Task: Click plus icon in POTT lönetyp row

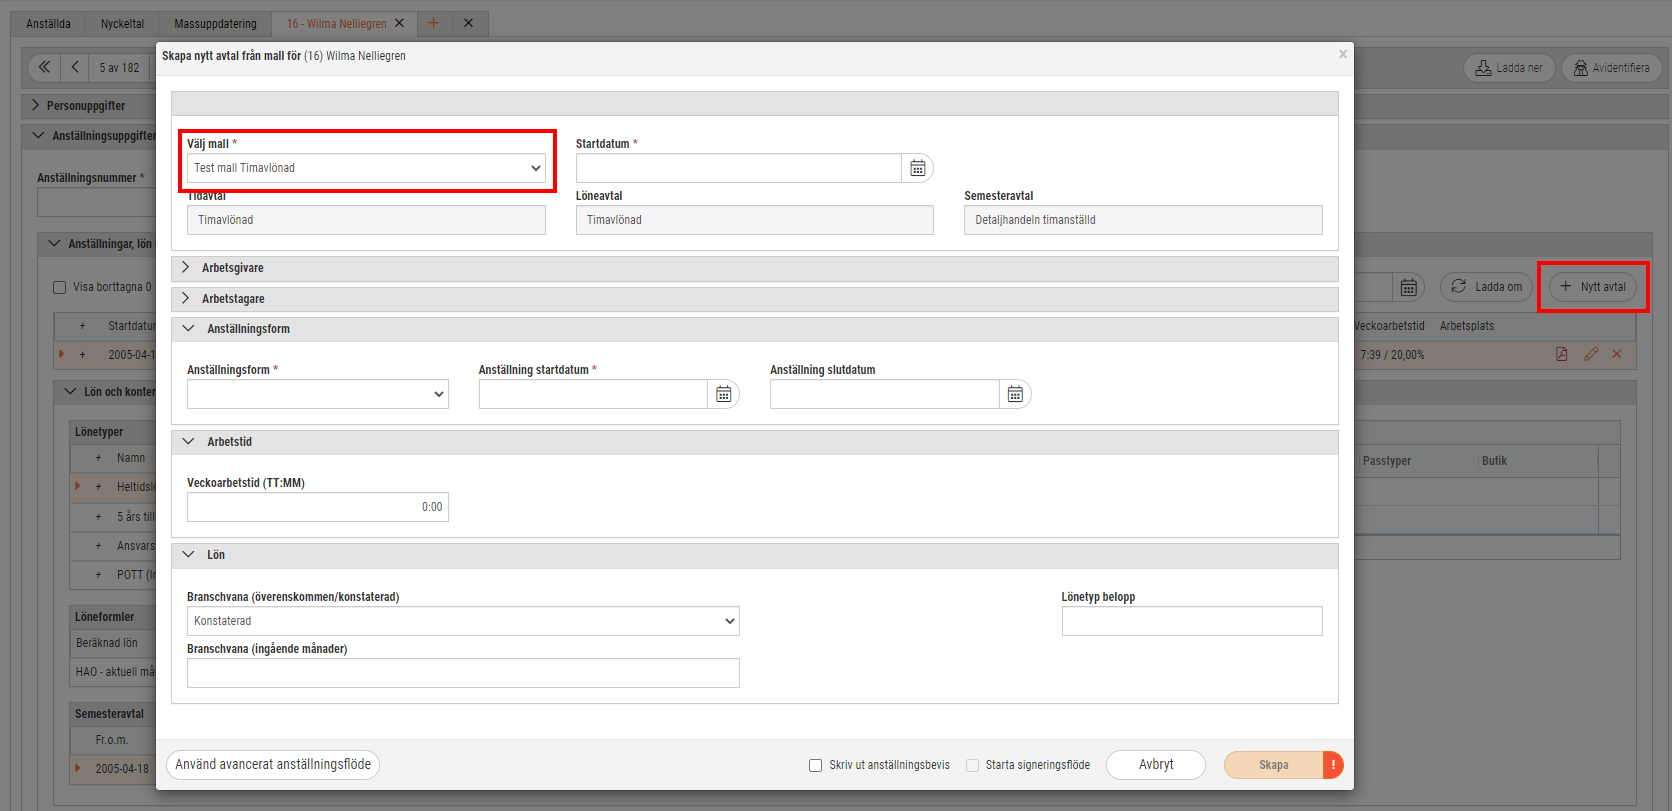Action: (x=98, y=575)
